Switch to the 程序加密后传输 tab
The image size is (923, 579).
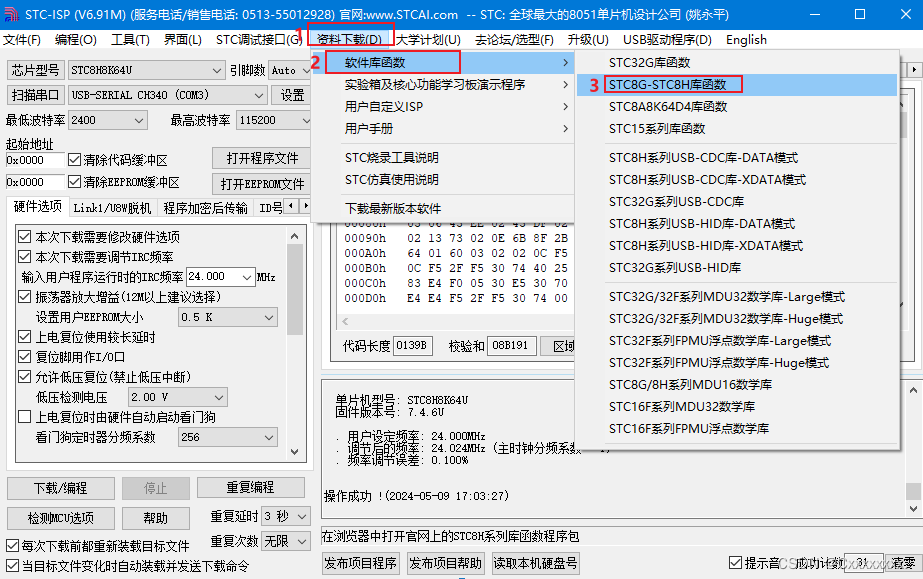[x=205, y=208]
